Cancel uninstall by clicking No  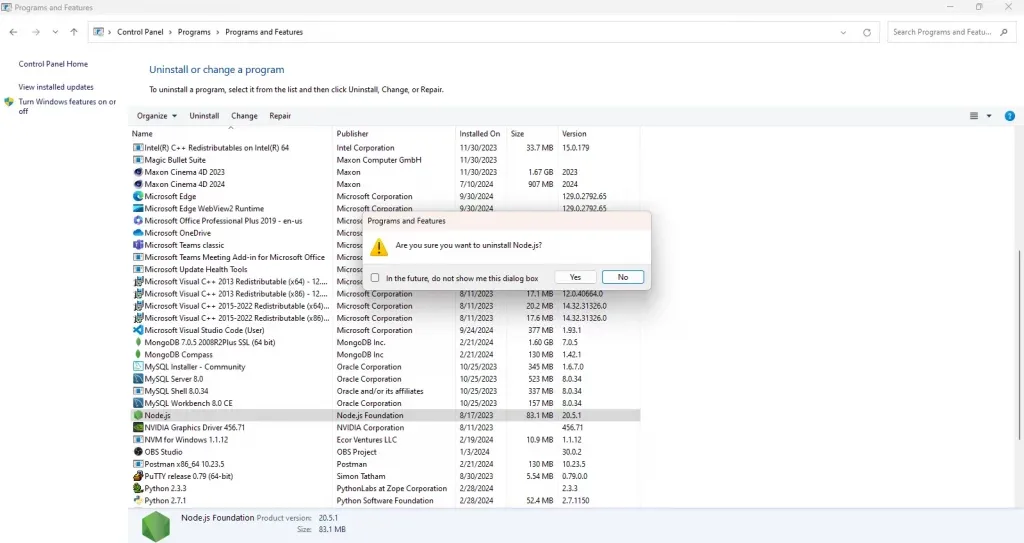click(x=623, y=278)
